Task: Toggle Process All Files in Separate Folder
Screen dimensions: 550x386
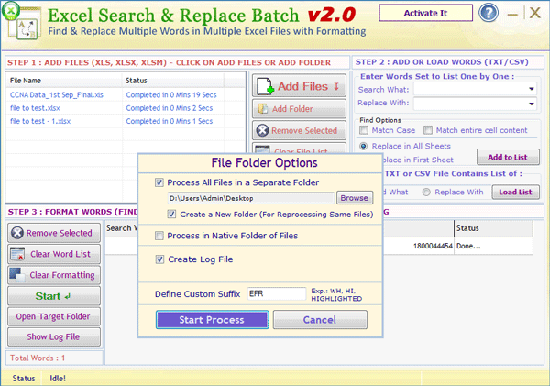Action: (x=159, y=182)
